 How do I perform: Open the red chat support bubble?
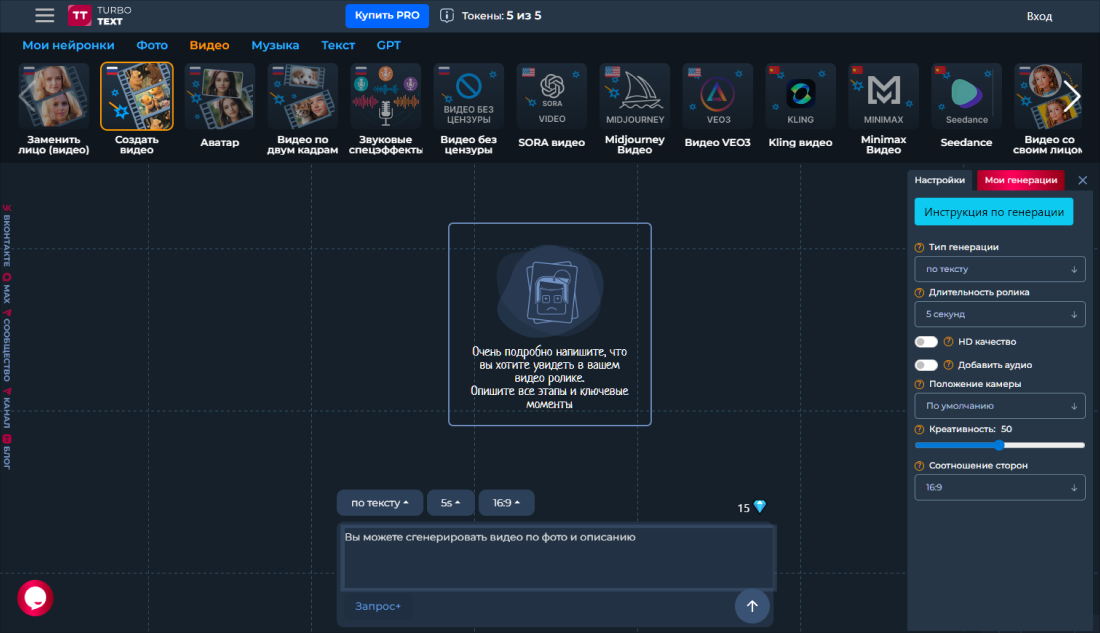35,597
